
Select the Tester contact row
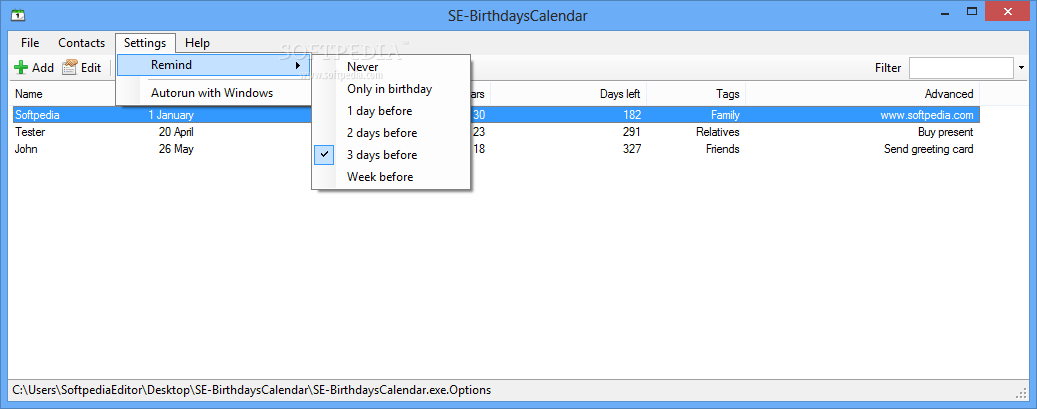click(496, 132)
